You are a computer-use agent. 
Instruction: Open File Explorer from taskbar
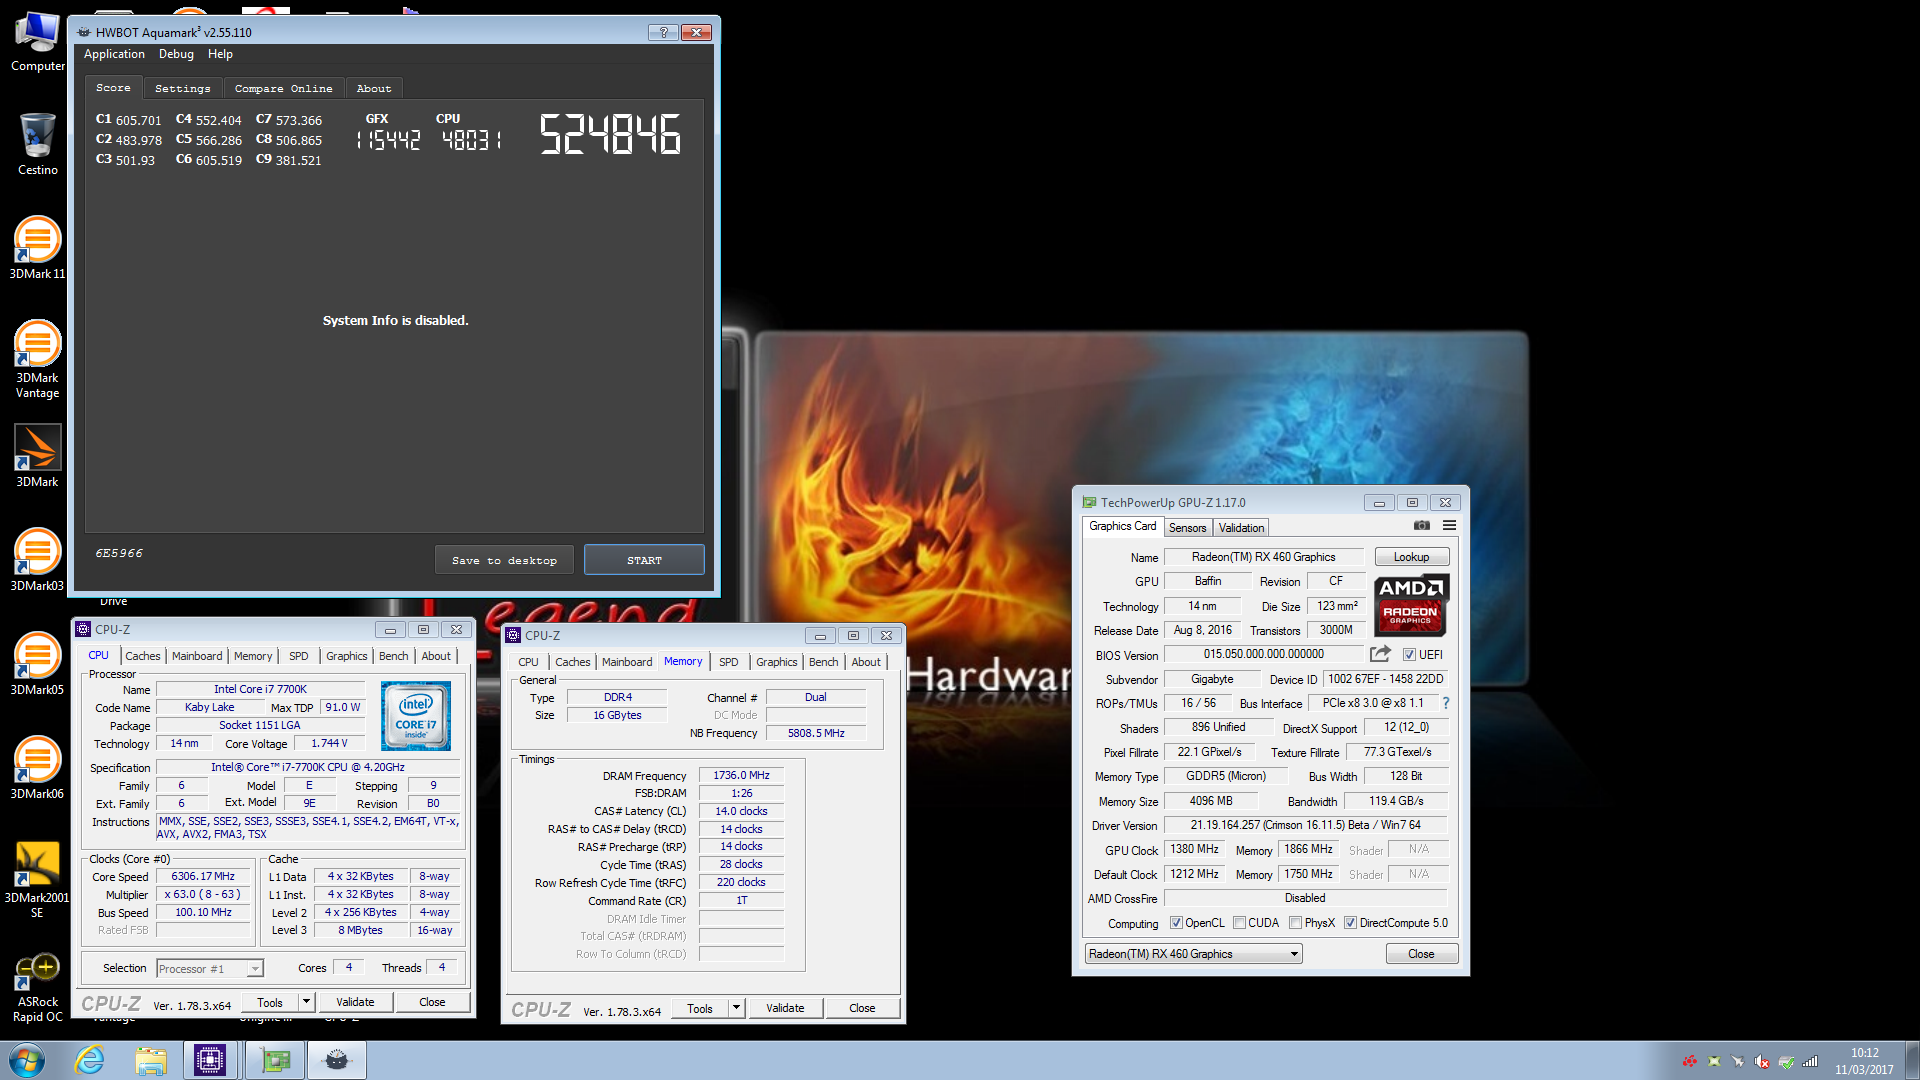[151, 1060]
